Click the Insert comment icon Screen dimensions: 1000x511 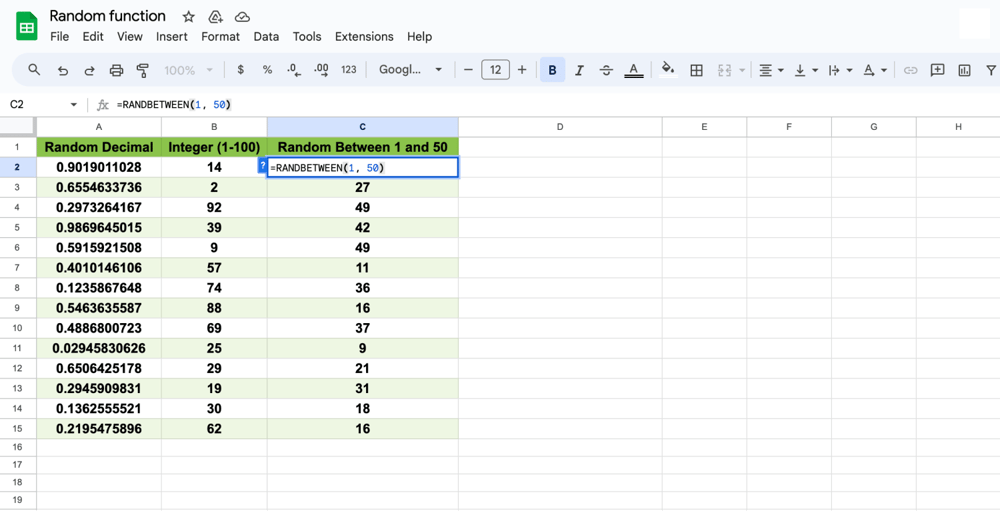click(x=937, y=70)
